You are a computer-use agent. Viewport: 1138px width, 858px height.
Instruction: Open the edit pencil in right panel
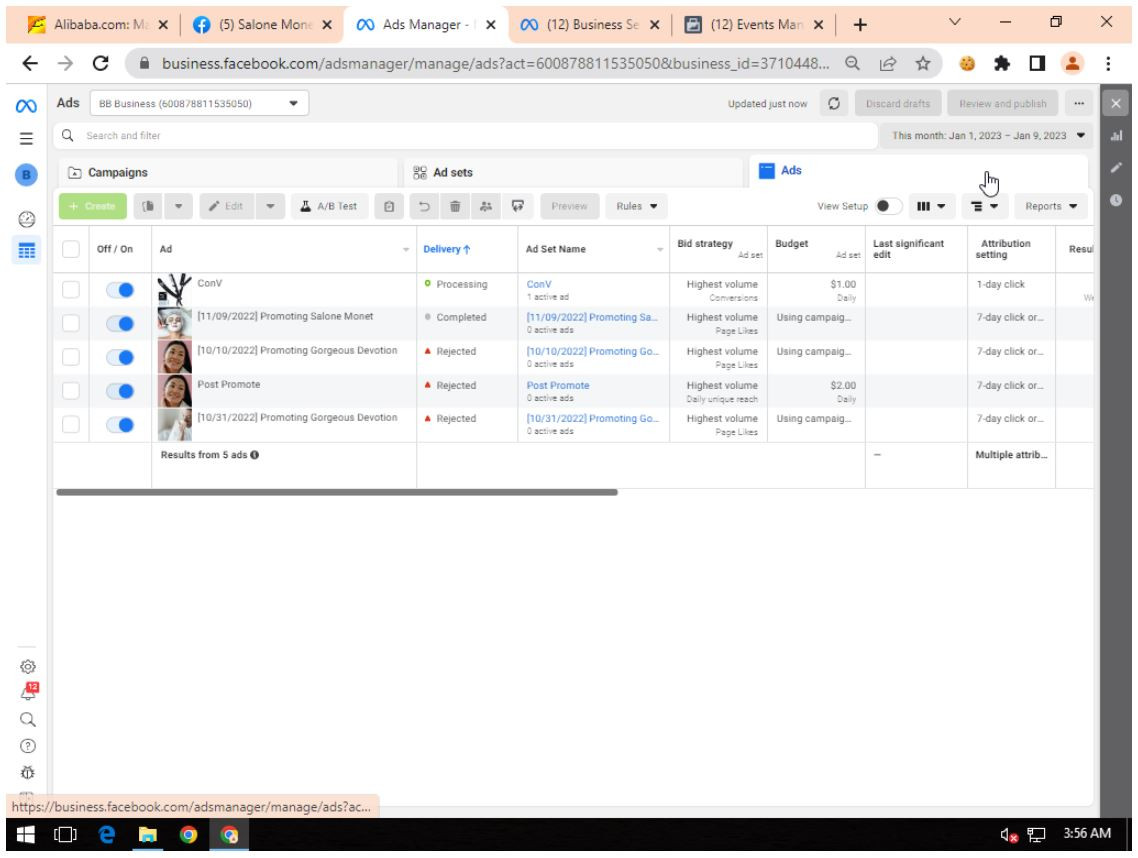[1116, 168]
